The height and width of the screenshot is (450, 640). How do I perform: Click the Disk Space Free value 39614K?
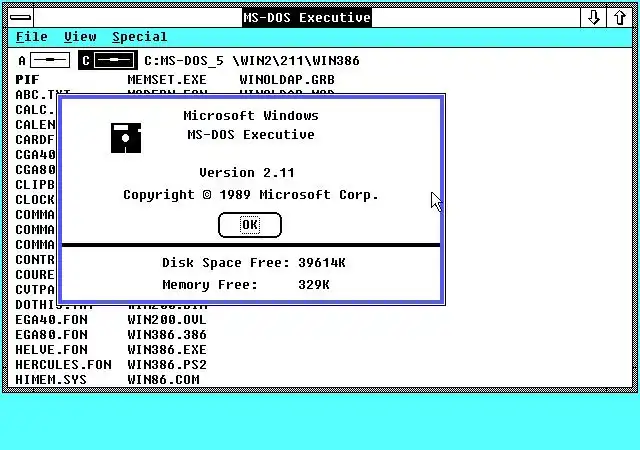click(x=322, y=263)
